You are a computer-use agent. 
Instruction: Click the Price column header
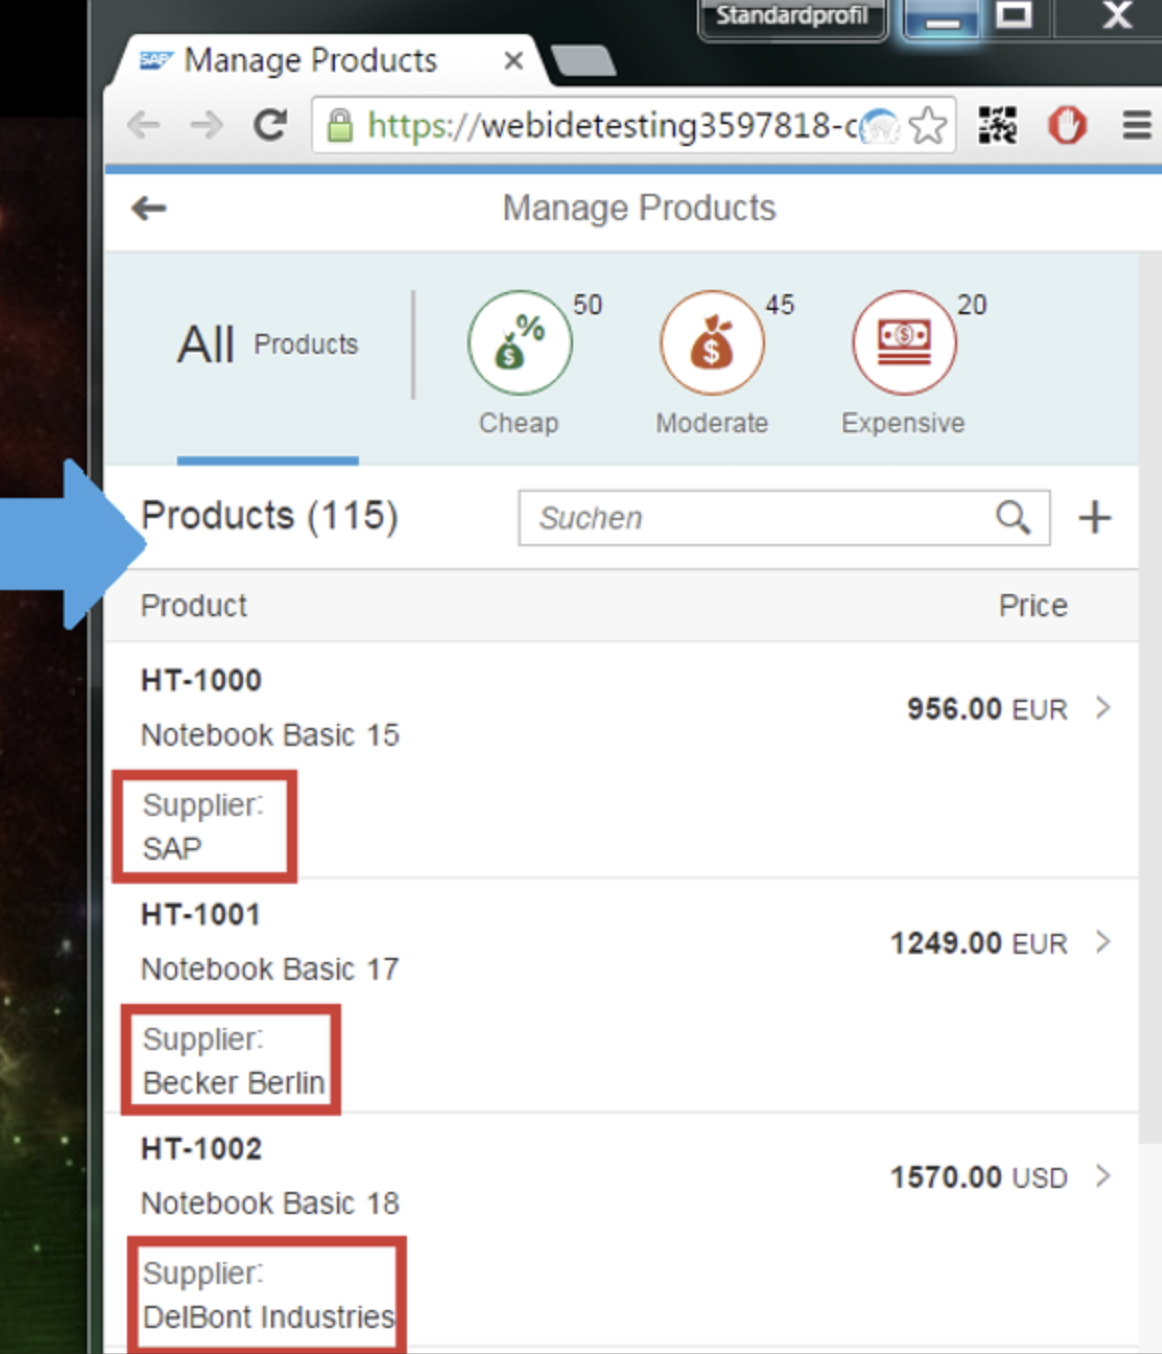pos(1033,606)
